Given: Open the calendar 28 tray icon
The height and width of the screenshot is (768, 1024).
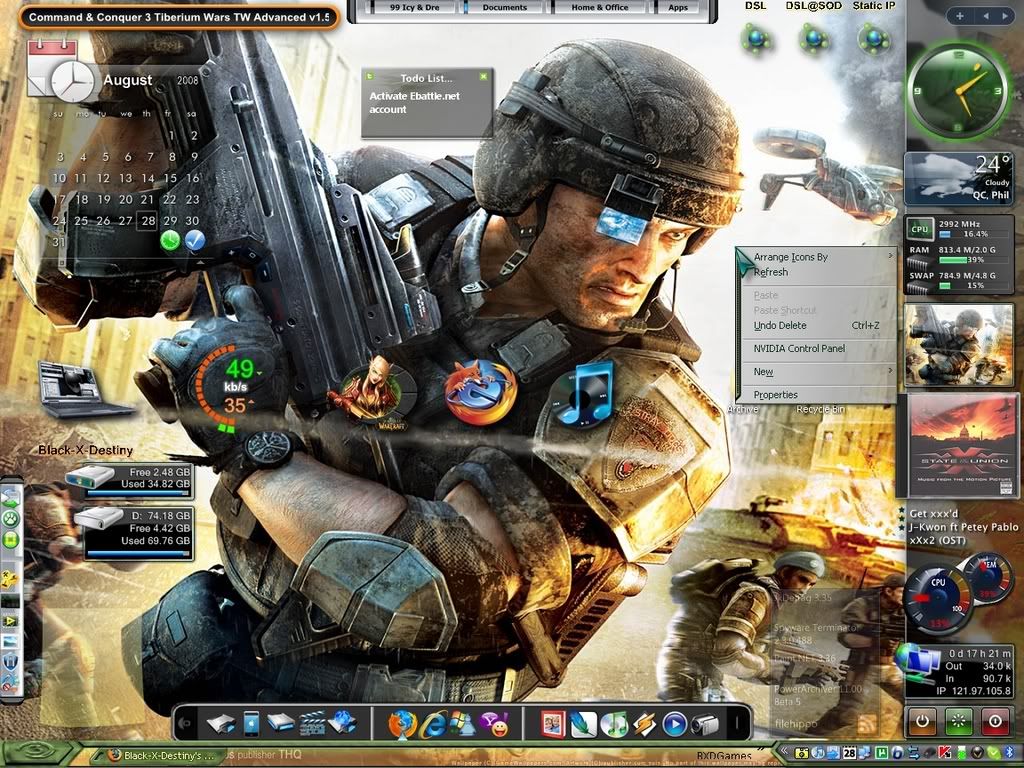Looking at the screenshot, I should (x=849, y=754).
